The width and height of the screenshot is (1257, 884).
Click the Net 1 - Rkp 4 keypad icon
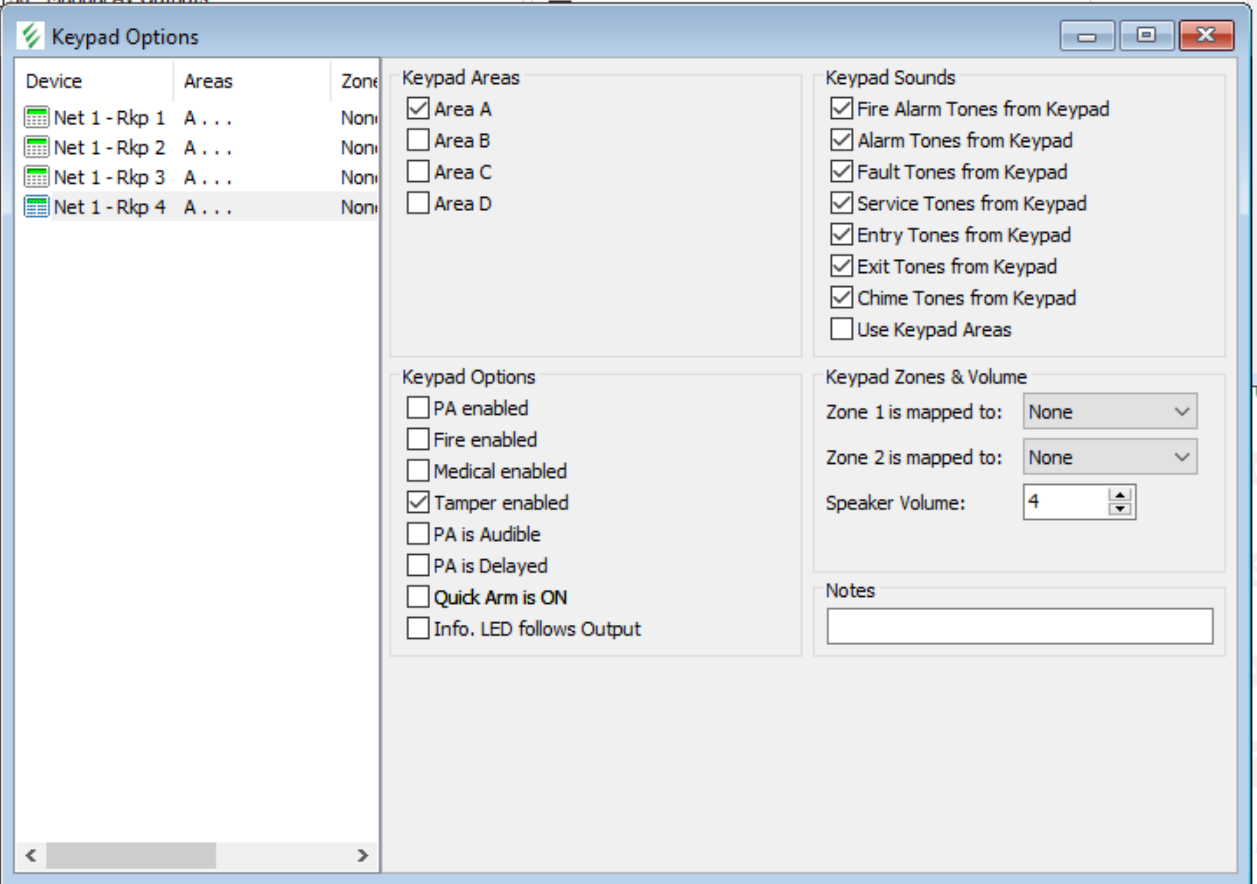click(37, 208)
